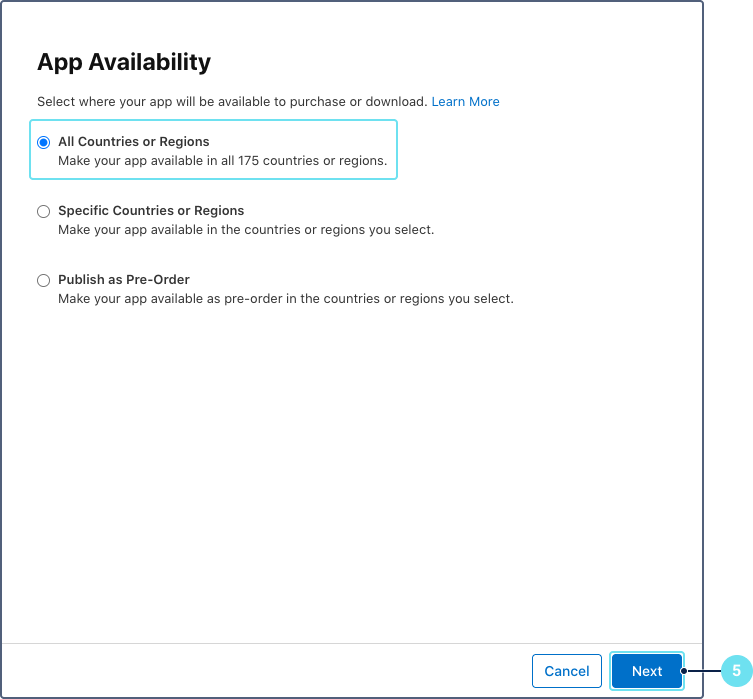This screenshot has width=753, height=699.
Task: Click the App Availability heading
Action: (x=124, y=63)
